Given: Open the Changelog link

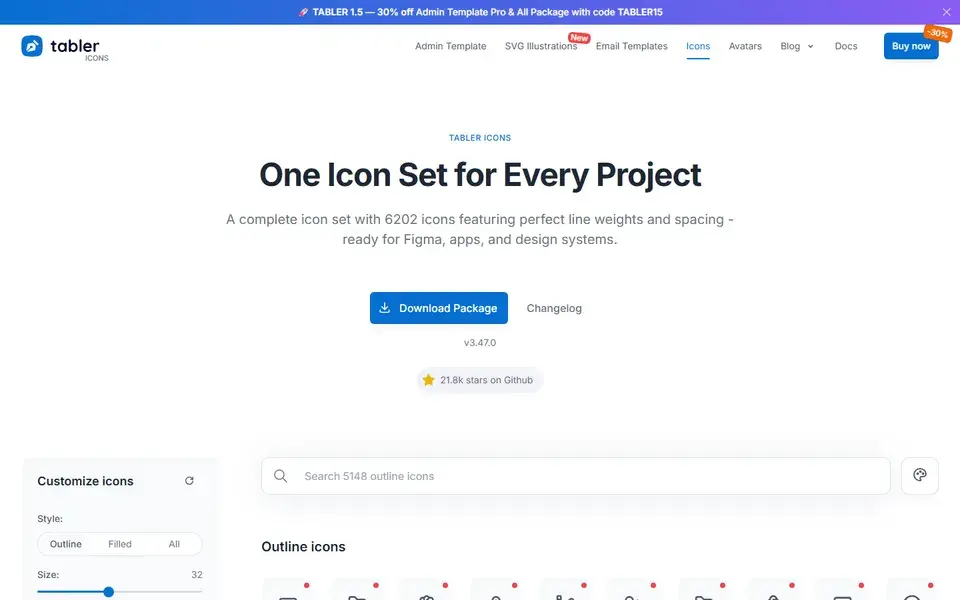Looking at the screenshot, I should 554,308.
